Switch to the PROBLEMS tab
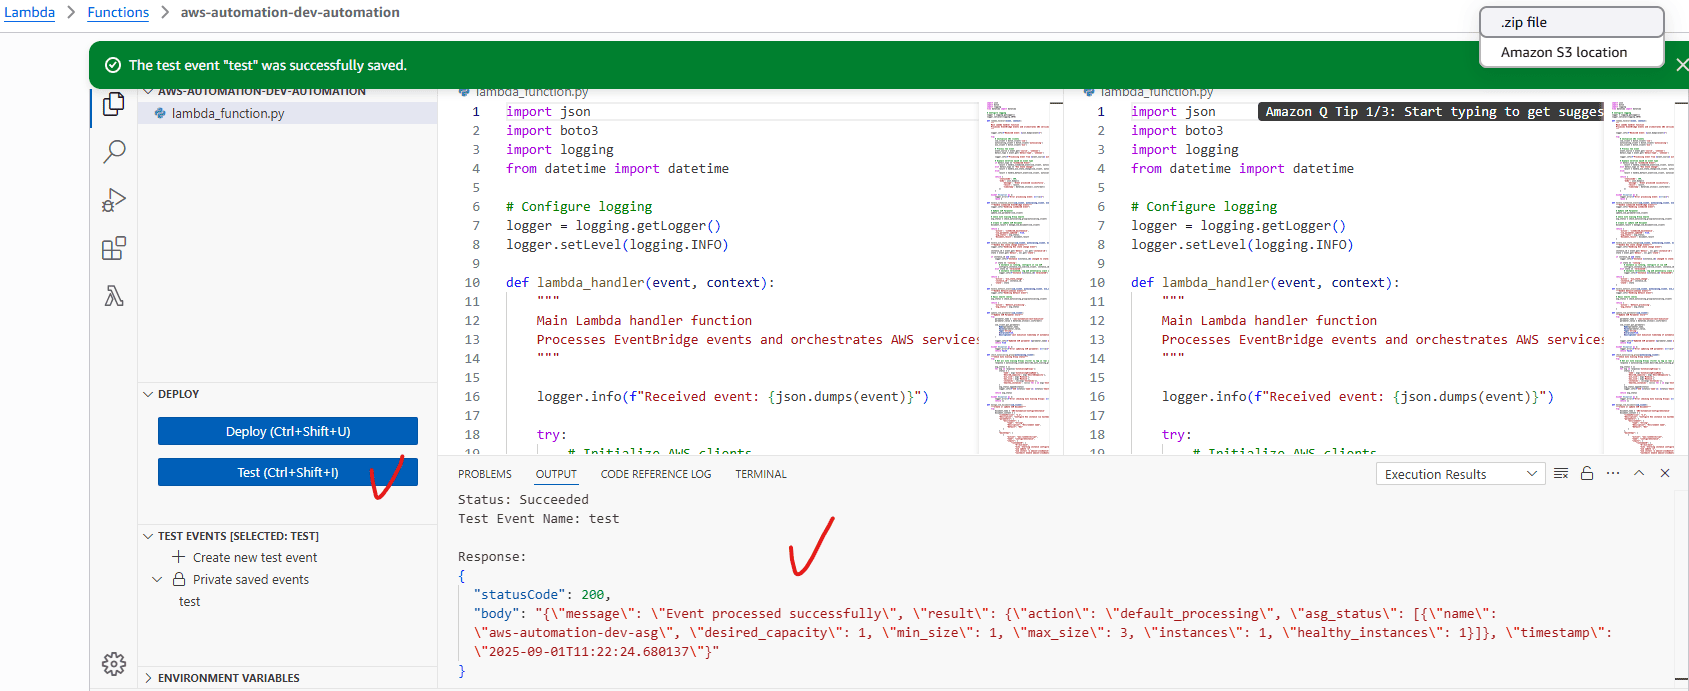 484,474
